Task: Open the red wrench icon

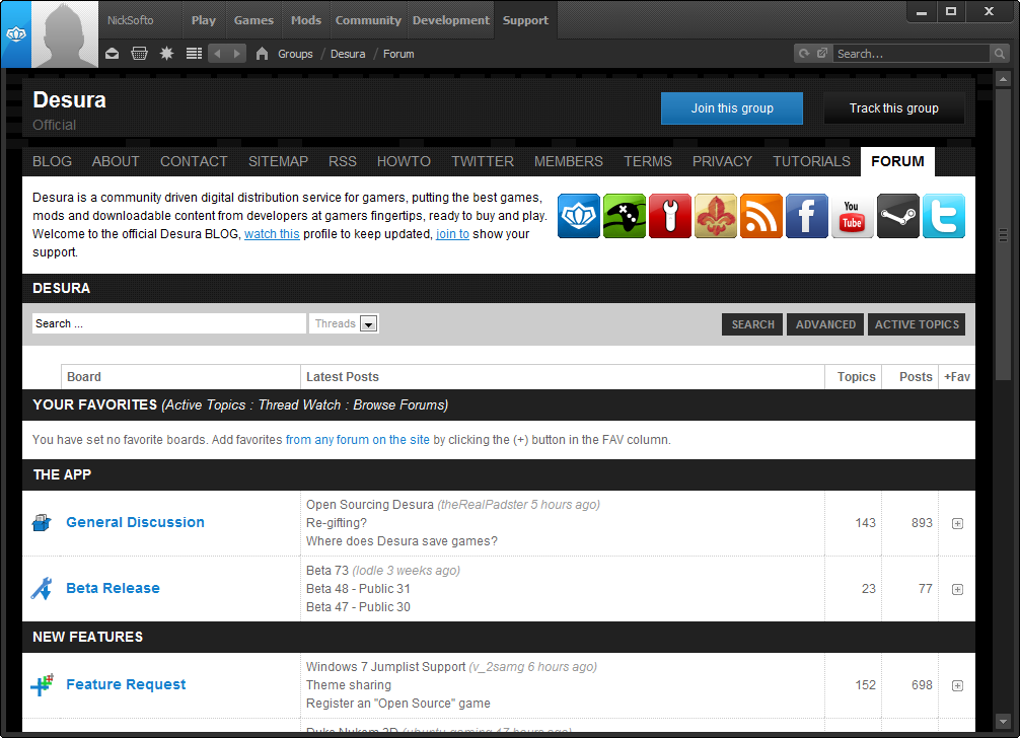Action: pyautogui.click(x=670, y=216)
